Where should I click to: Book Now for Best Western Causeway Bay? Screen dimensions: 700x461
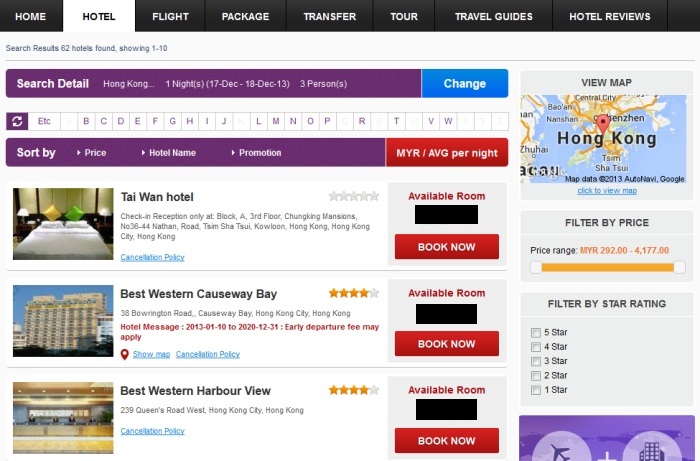click(x=446, y=344)
